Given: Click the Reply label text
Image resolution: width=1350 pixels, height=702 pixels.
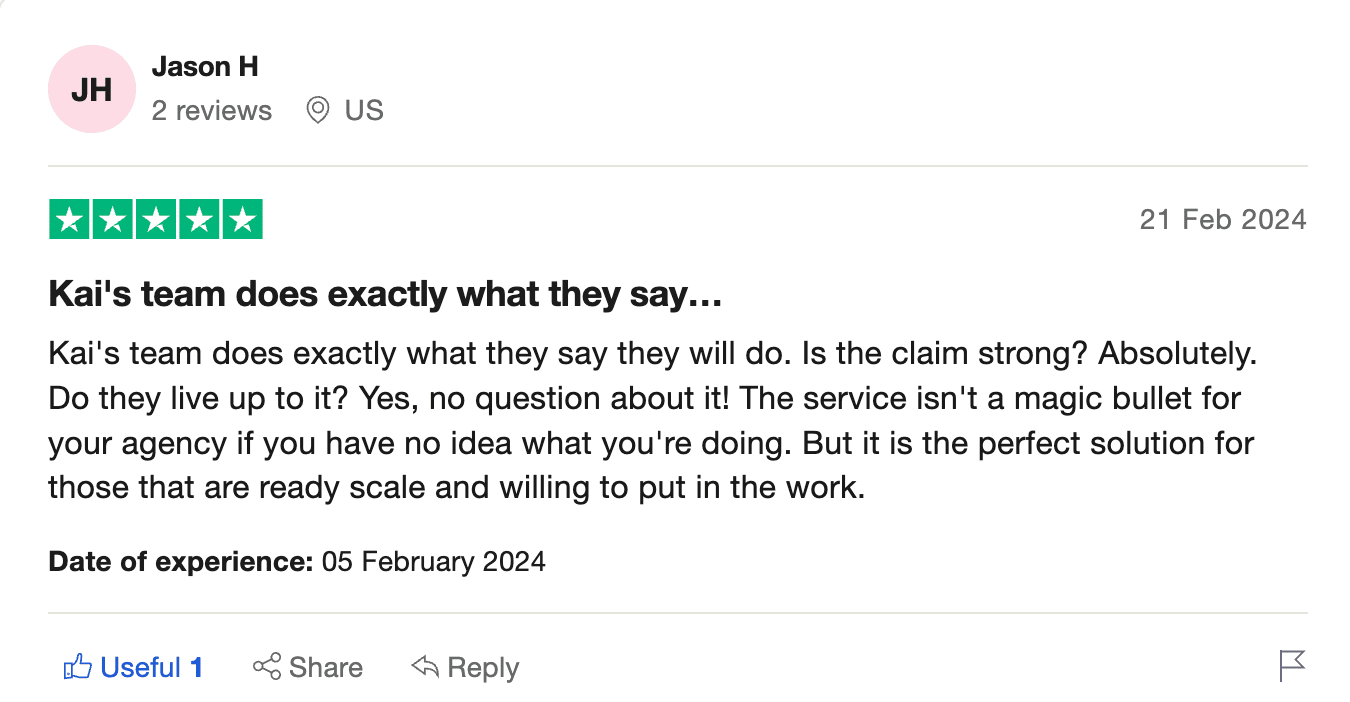Looking at the screenshot, I should (483, 667).
